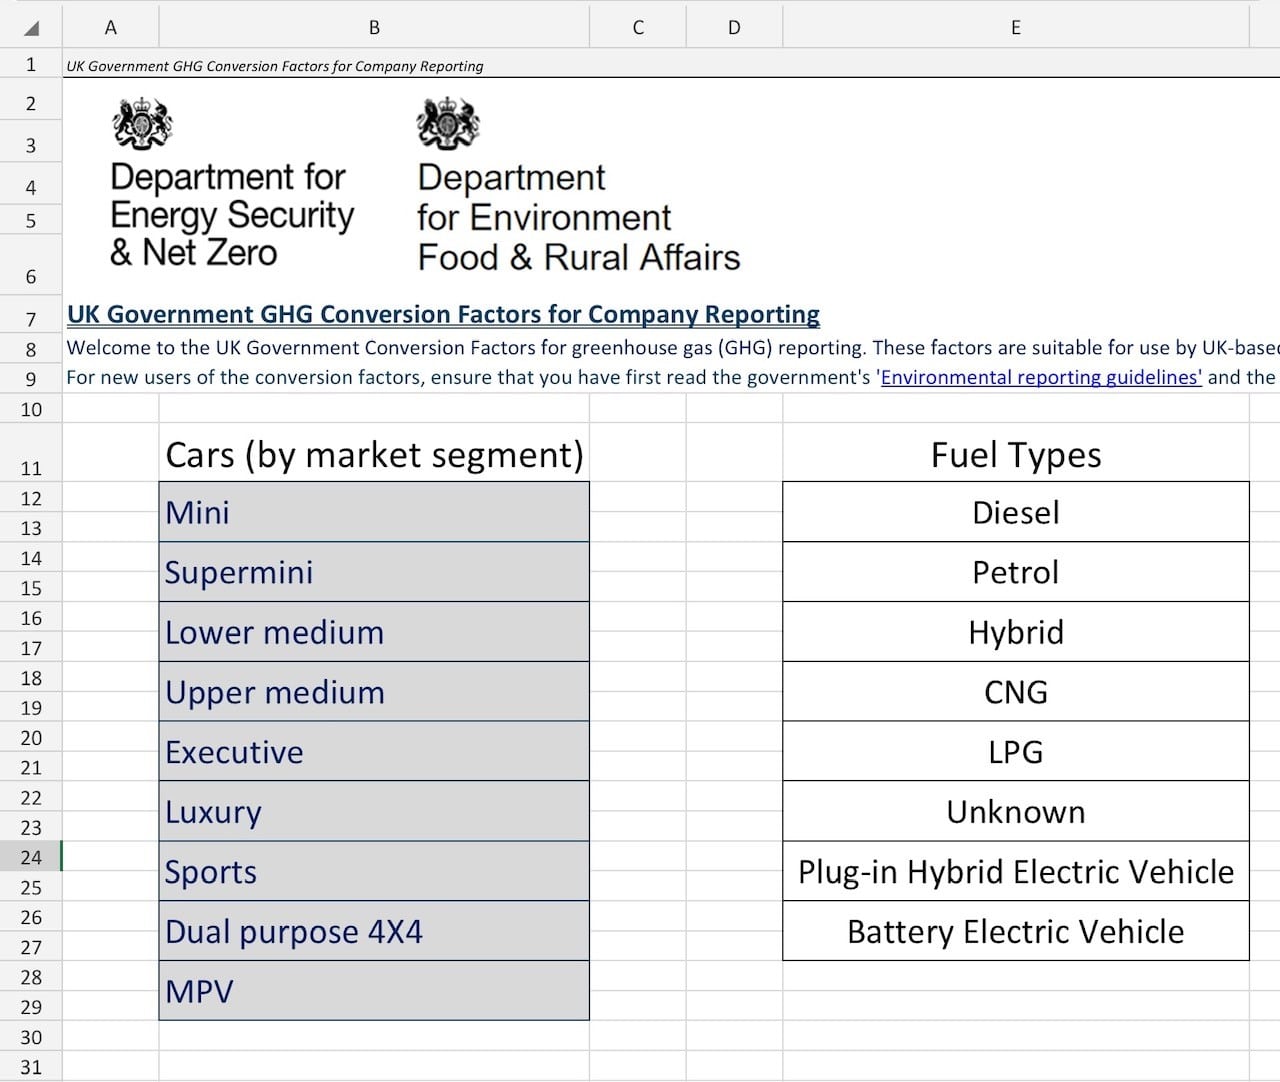Select the 'Supermini' cell
Screen dimensions: 1280x1082
(374, 572)
